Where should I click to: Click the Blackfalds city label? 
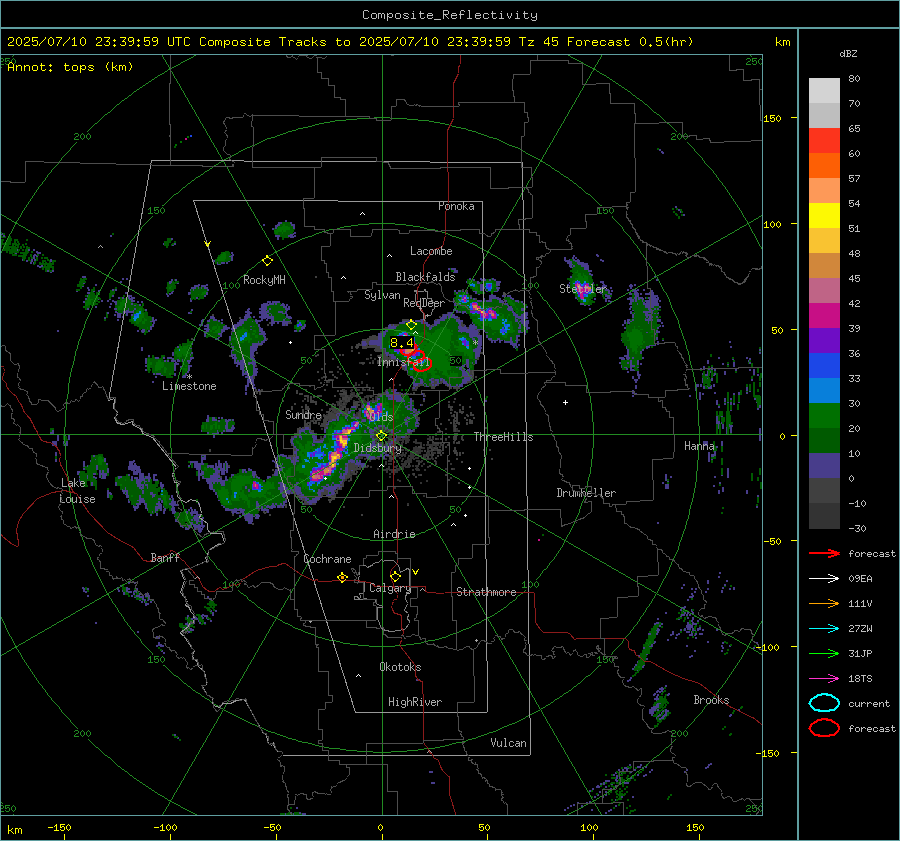coord(425,277)
